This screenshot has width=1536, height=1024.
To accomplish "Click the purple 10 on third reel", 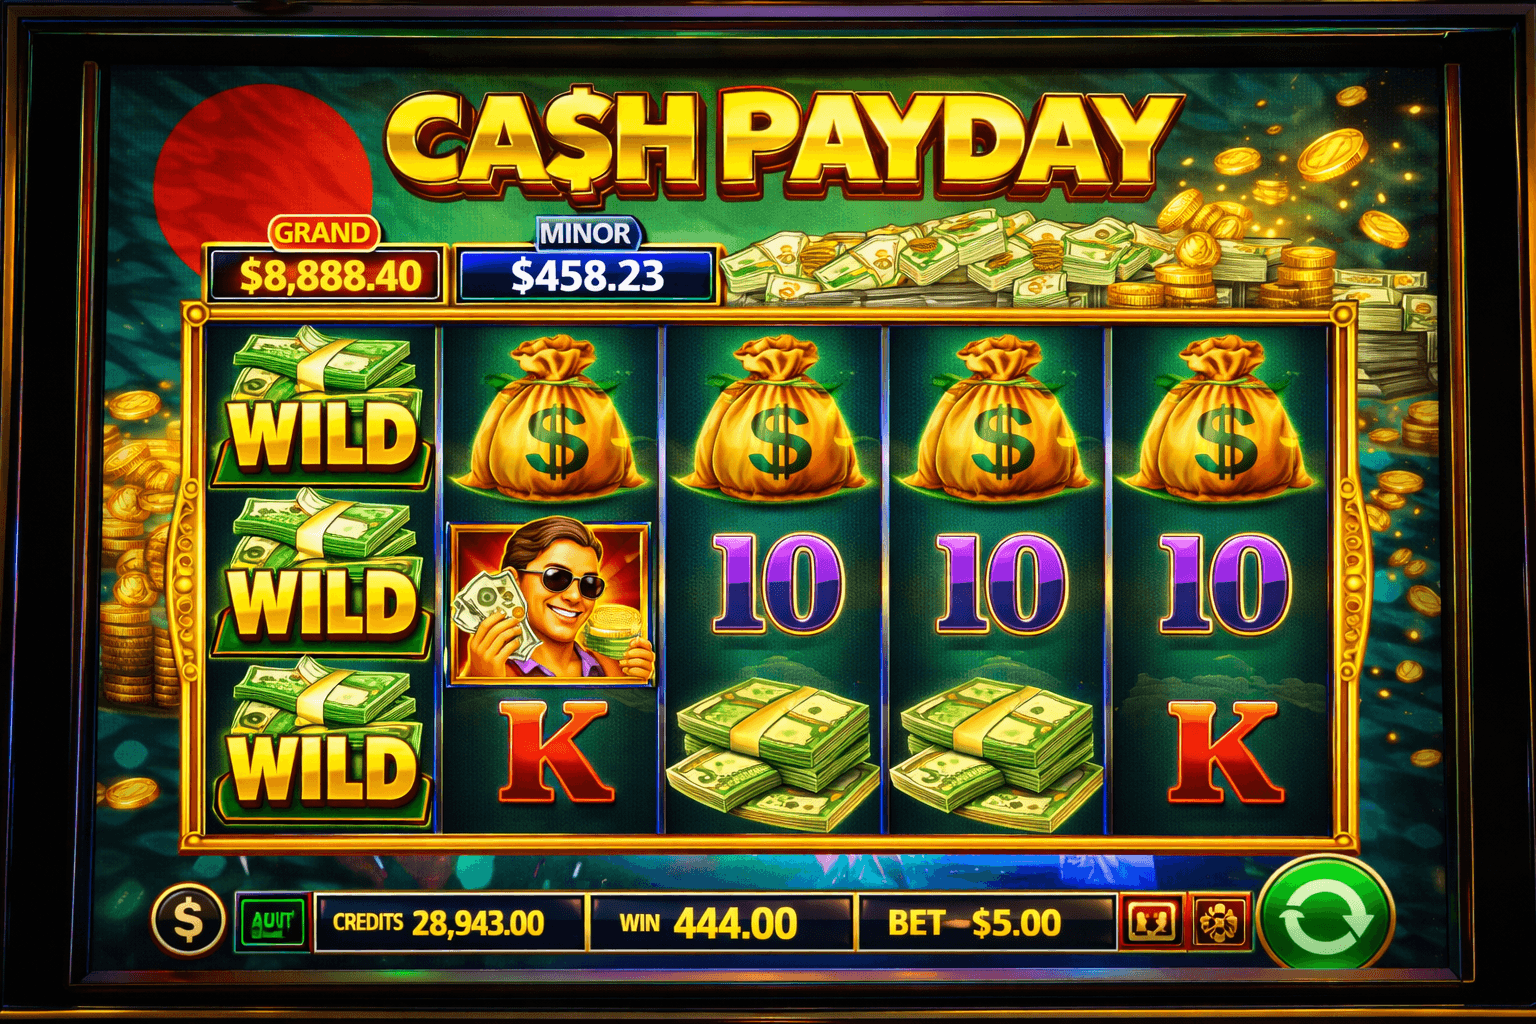I will pos(777,583).
